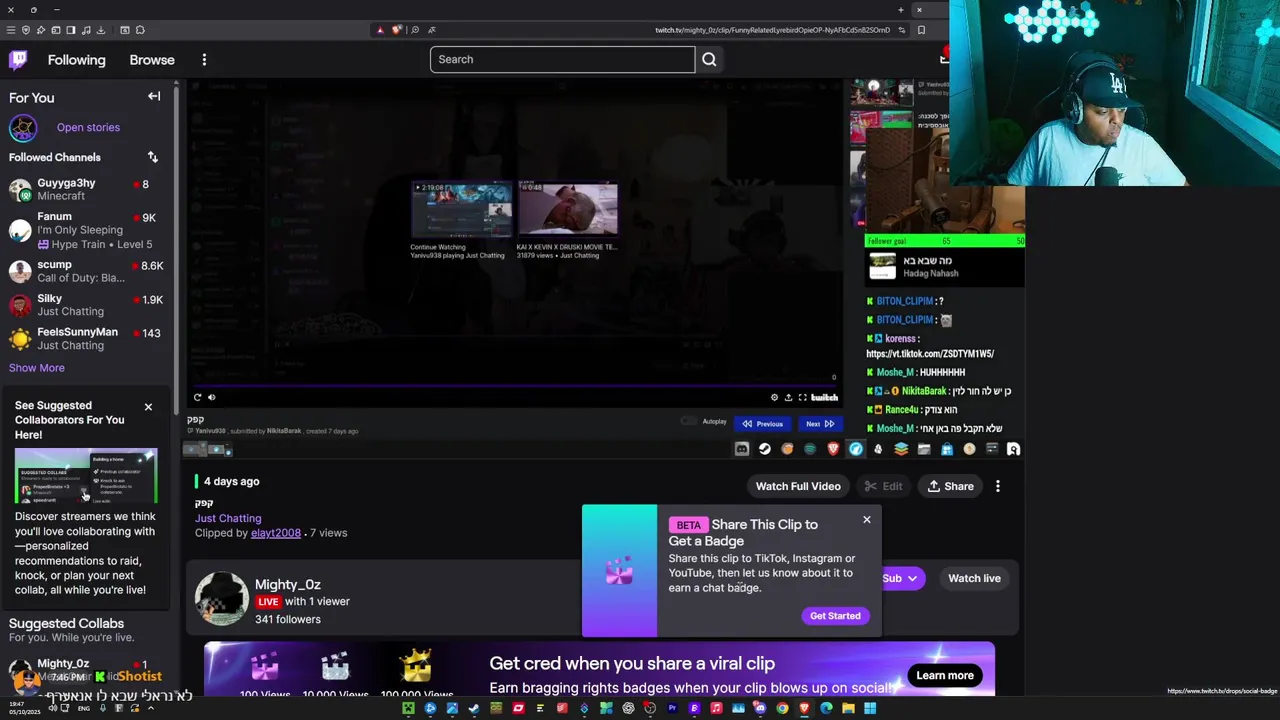This screenshot has width=1280, height=720.
Task: Click the Mighty_0z channel name
Action: (288, 584)
